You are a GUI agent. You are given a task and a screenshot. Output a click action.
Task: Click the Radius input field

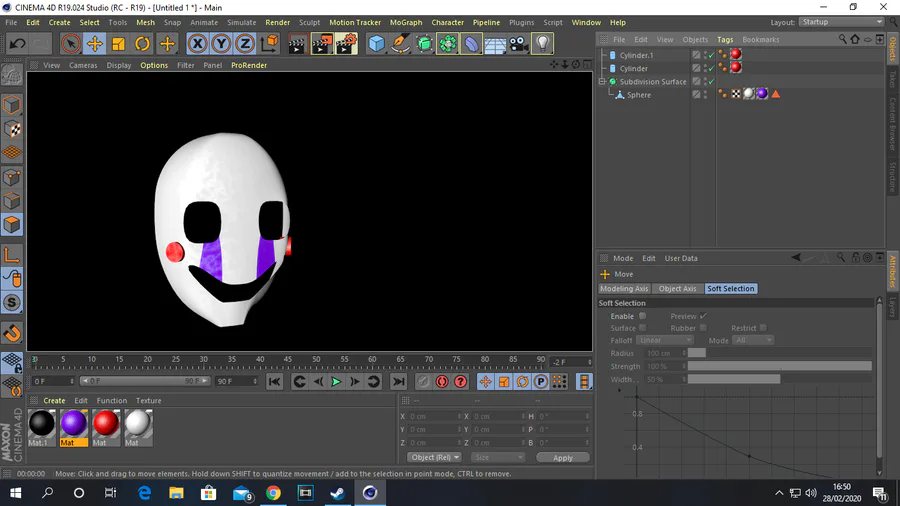[665, 353]
